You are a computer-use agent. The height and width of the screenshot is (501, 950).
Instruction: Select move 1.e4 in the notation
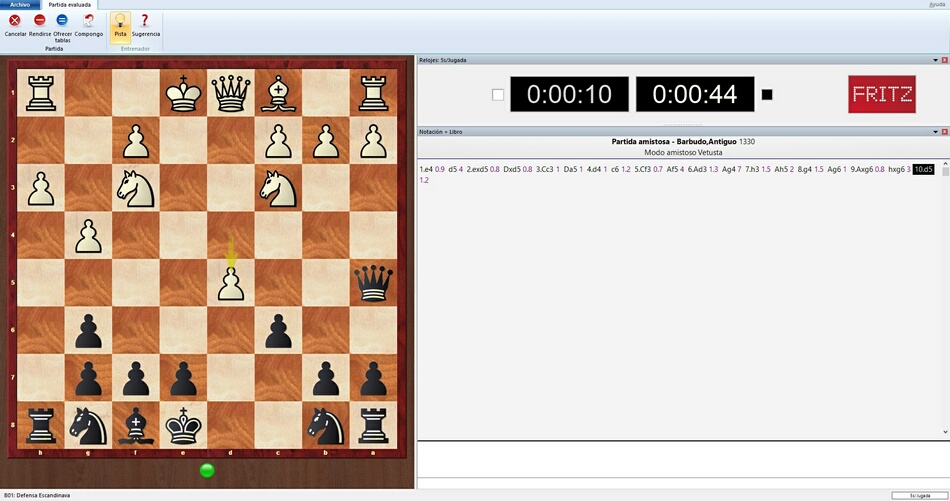[x=427, y=170]
